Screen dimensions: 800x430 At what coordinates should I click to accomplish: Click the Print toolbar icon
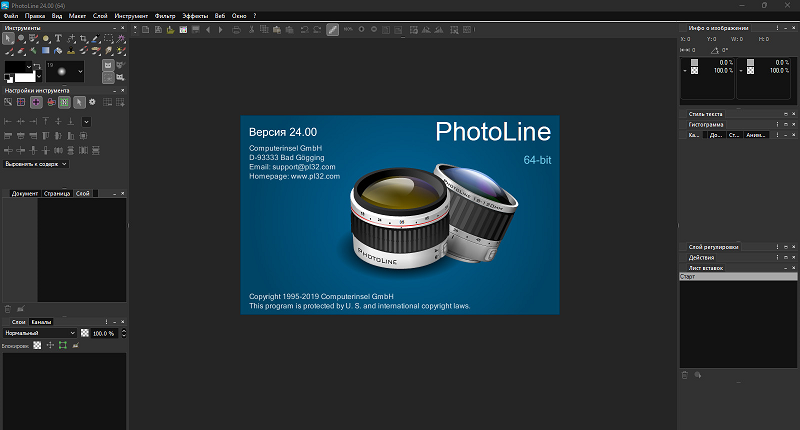click(x=236, y=30)
